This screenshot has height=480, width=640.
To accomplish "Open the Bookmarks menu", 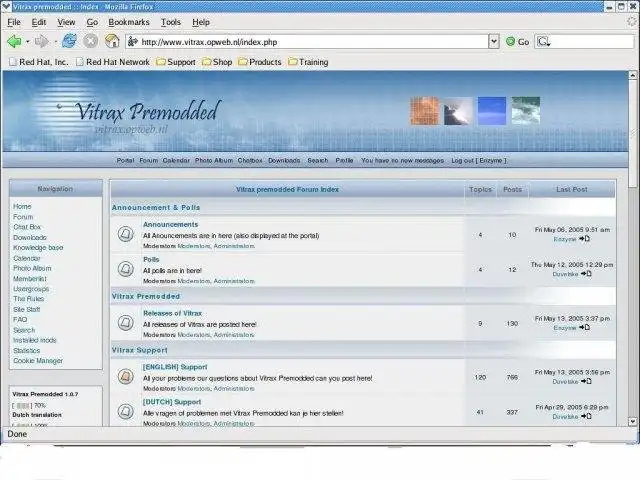I will (129, 22).
